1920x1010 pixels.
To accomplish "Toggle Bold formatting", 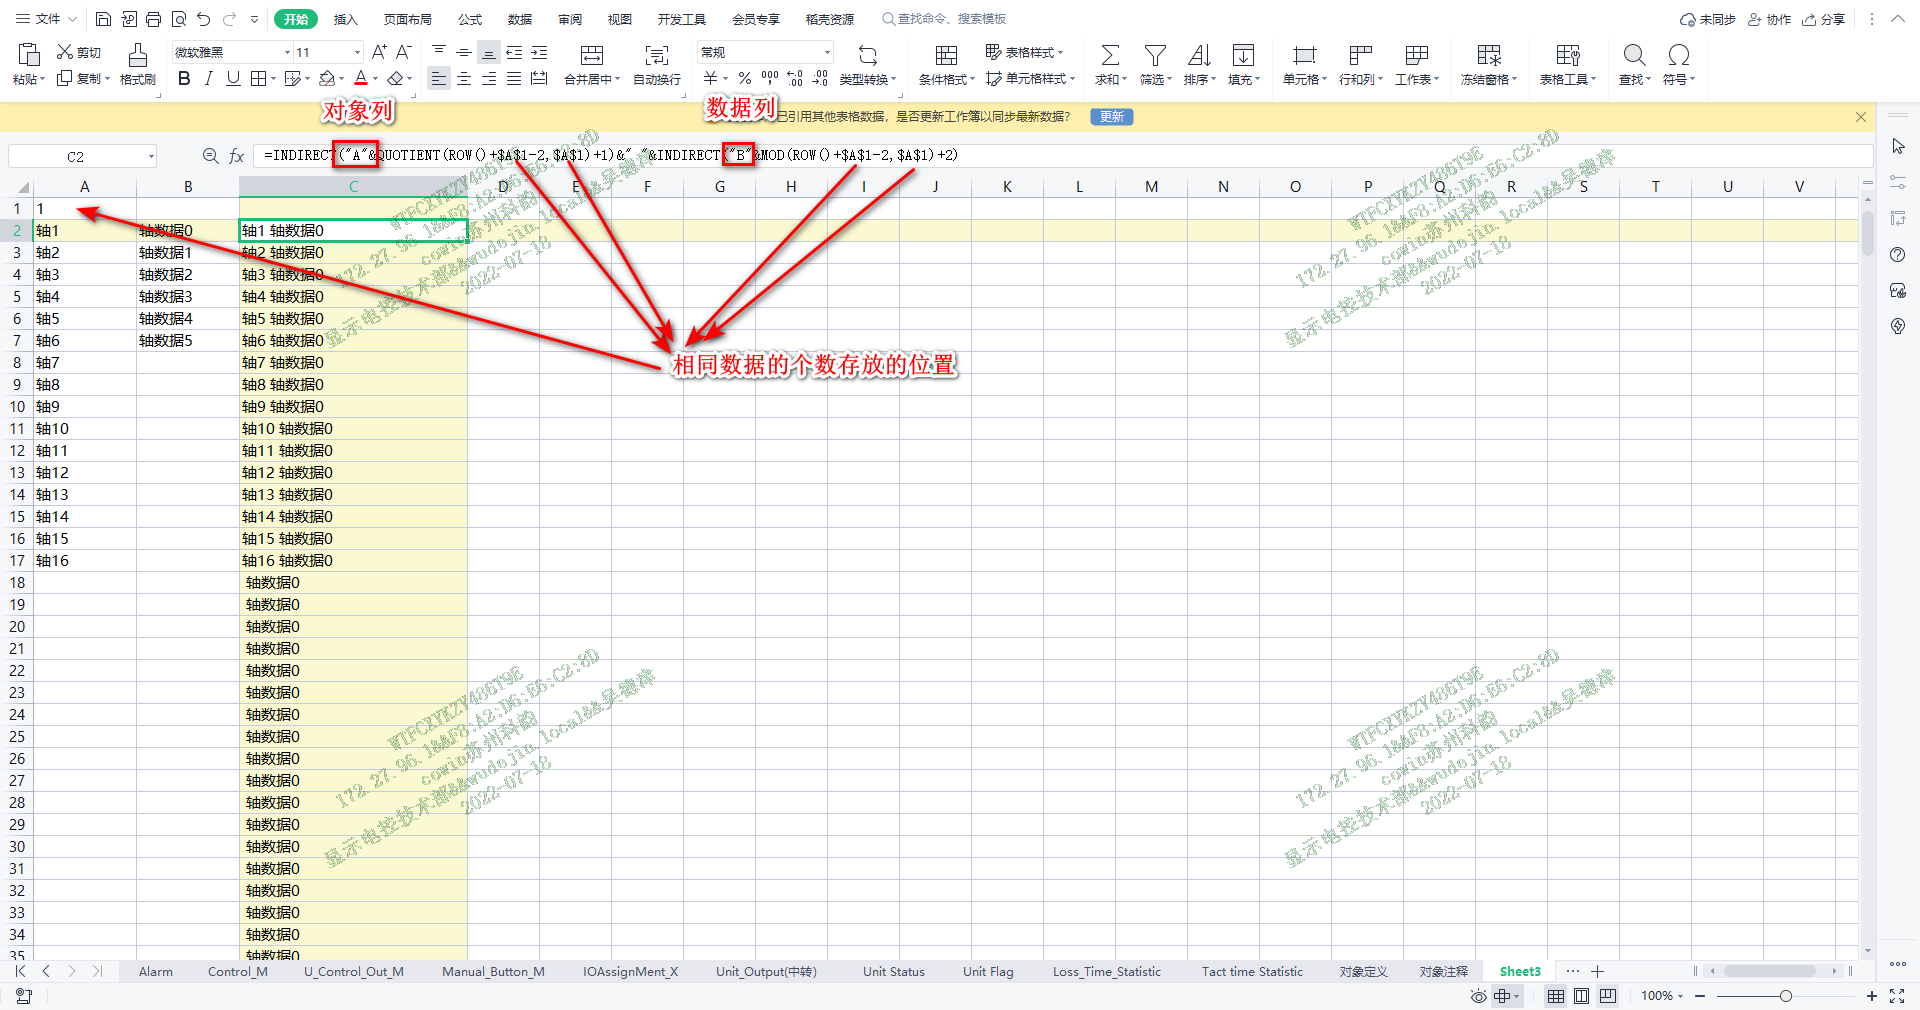I will (184, 79).
